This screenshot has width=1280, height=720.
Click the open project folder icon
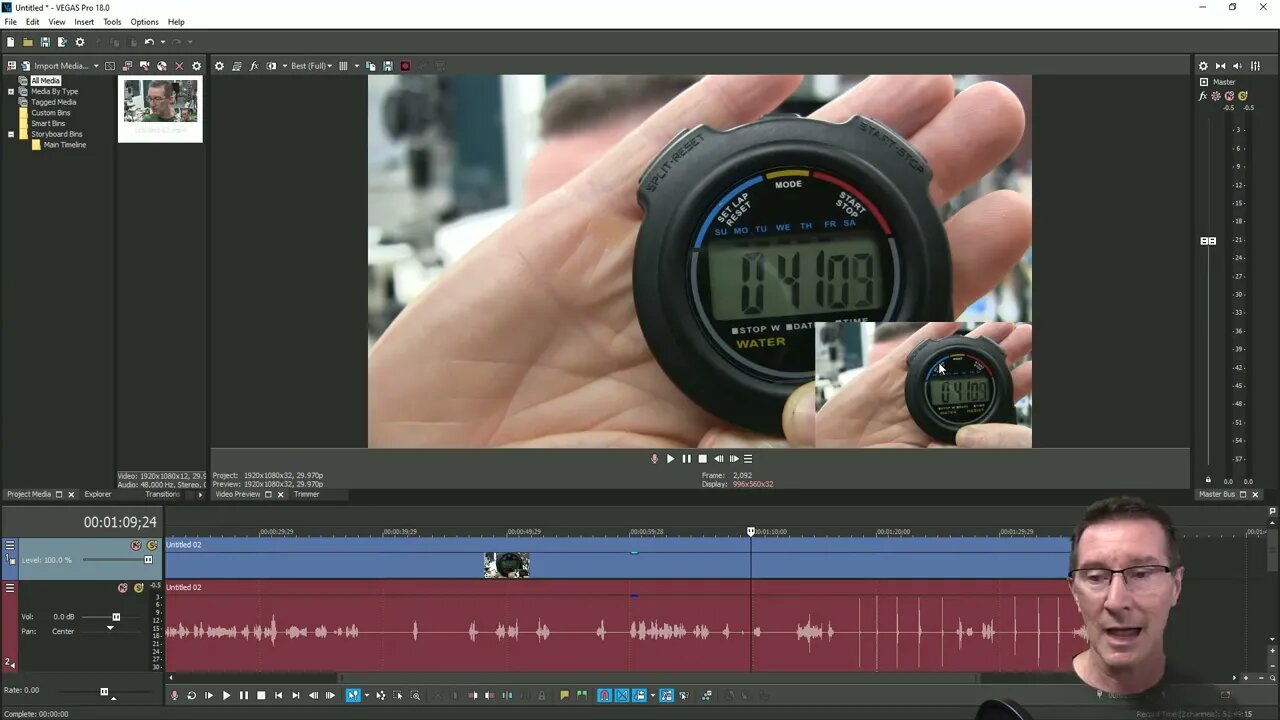(x=28, y=42)
